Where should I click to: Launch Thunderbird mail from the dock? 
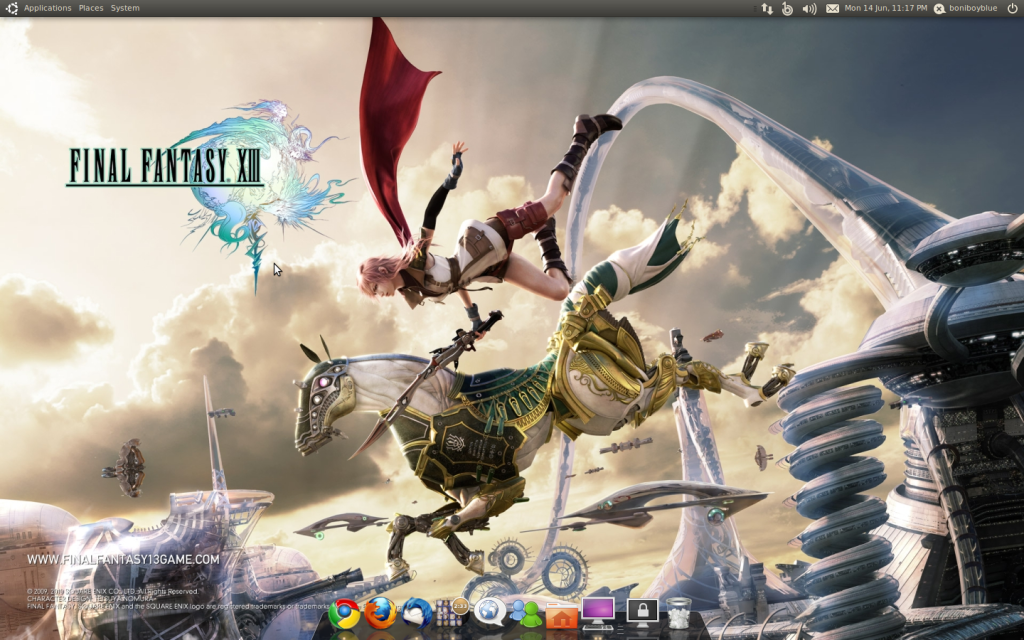tap(416, 614)
